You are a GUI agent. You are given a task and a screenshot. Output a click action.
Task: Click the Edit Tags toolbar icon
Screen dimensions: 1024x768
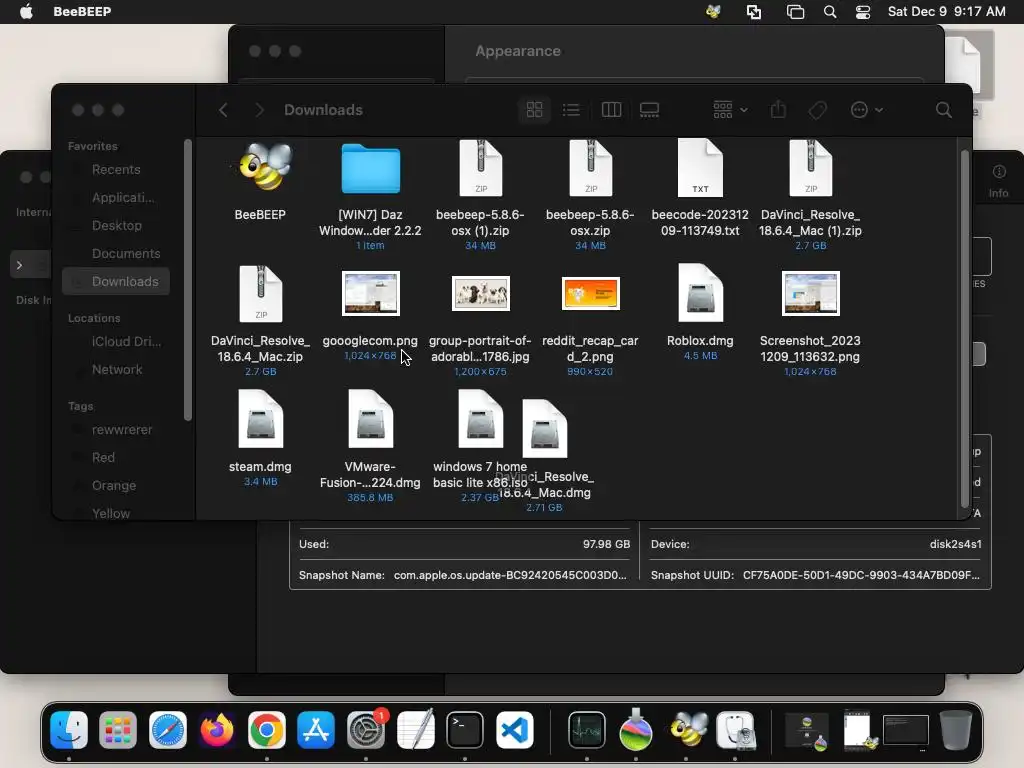(x=817, y=110)
